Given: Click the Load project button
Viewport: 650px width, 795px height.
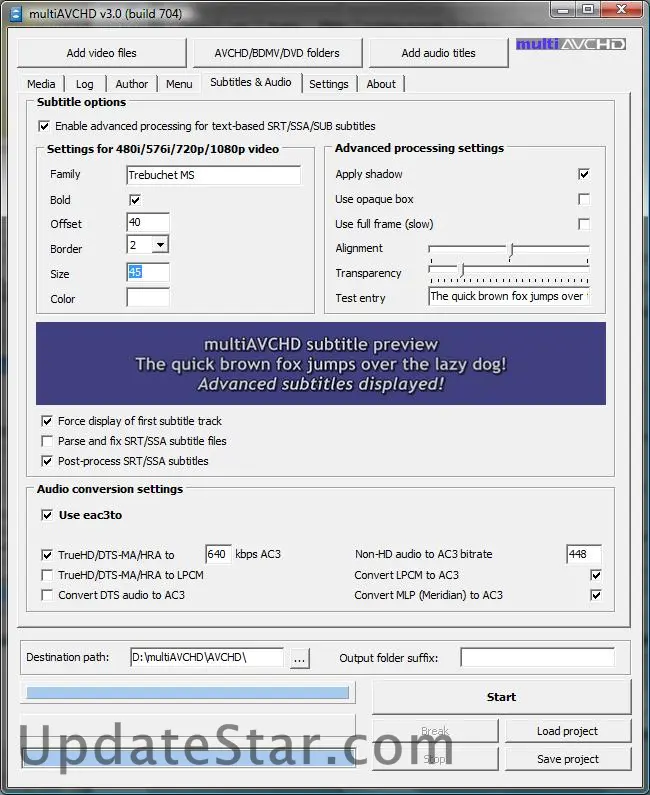Looking at the screenshot, I should click(567, 731).
